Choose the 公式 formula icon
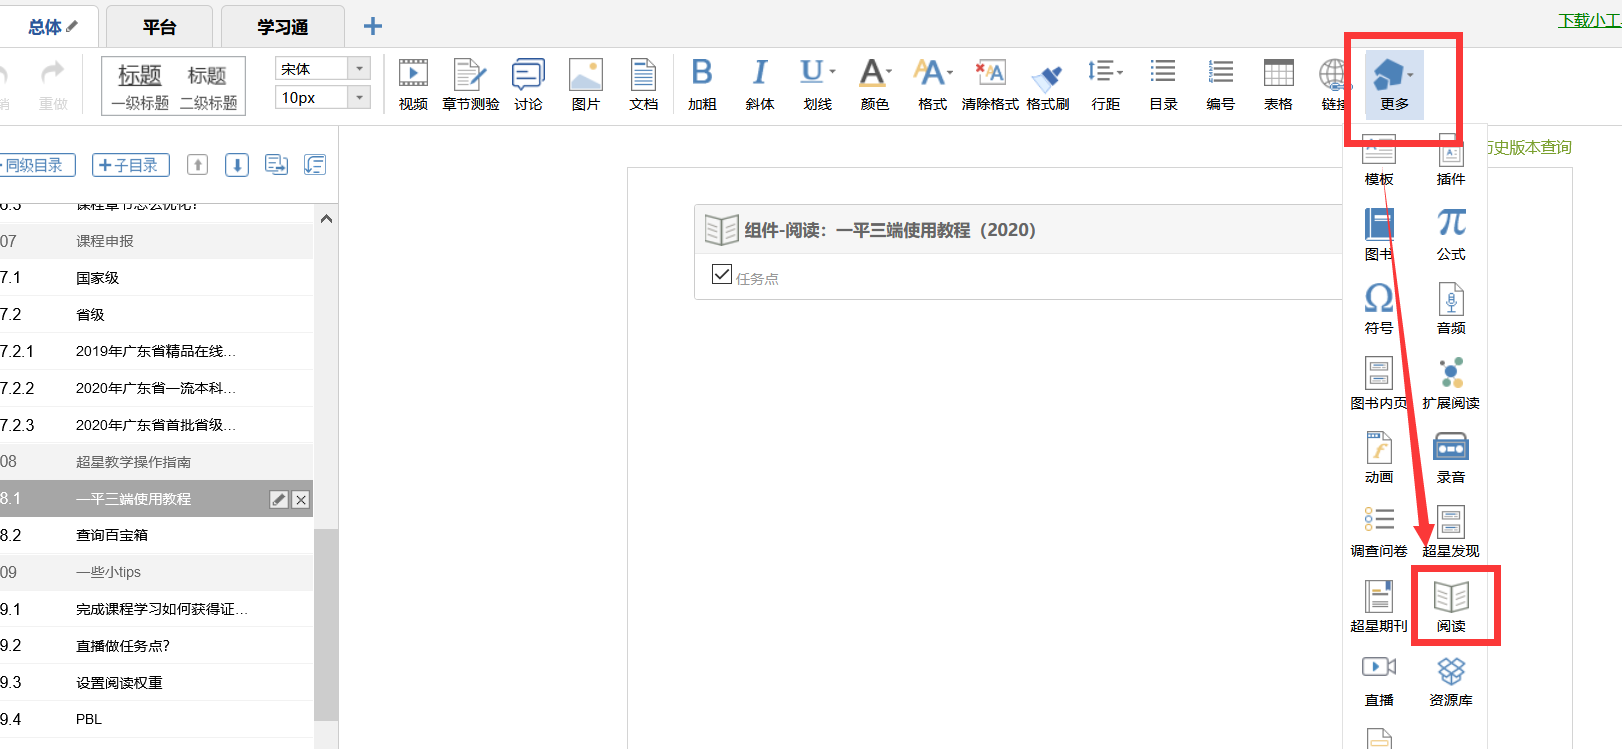The width and height of the screenshot is (1622, 749). [x=1451, y=234]
